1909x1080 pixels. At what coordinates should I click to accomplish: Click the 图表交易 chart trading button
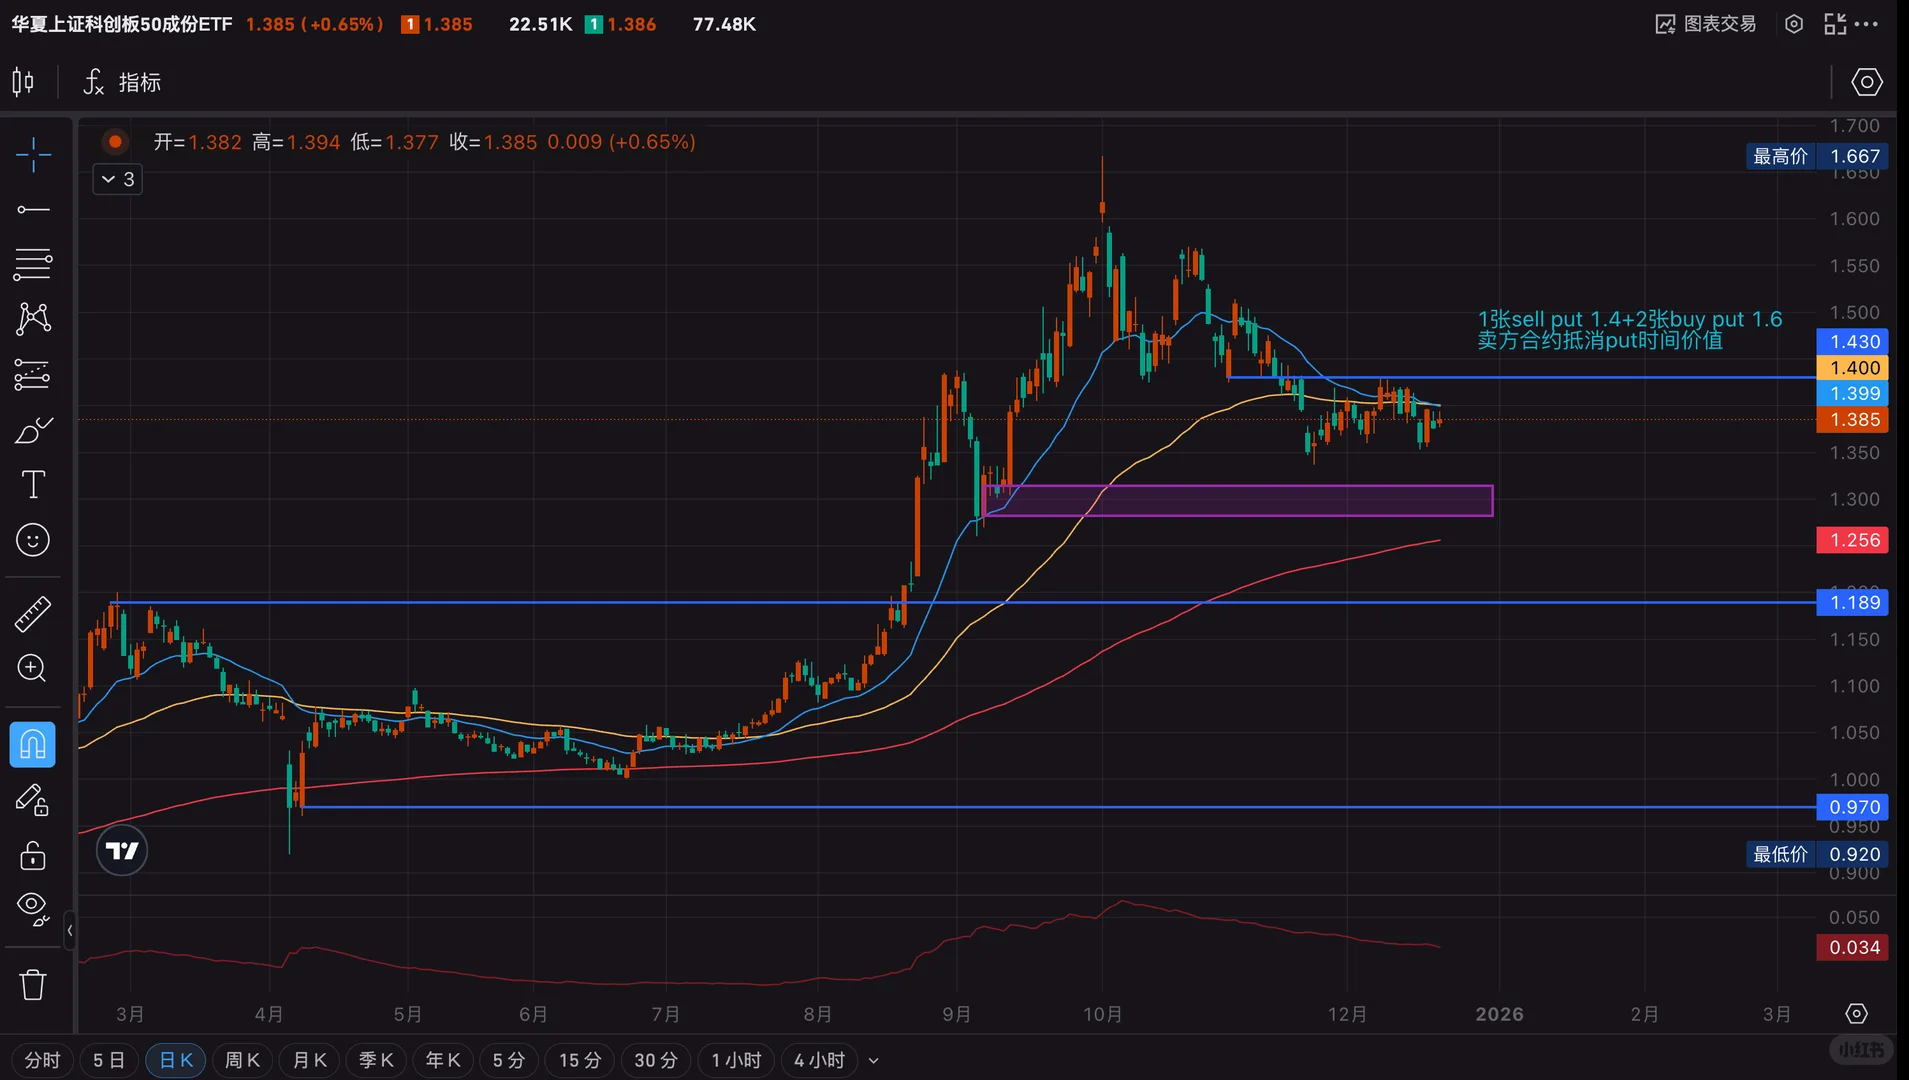1705,23
